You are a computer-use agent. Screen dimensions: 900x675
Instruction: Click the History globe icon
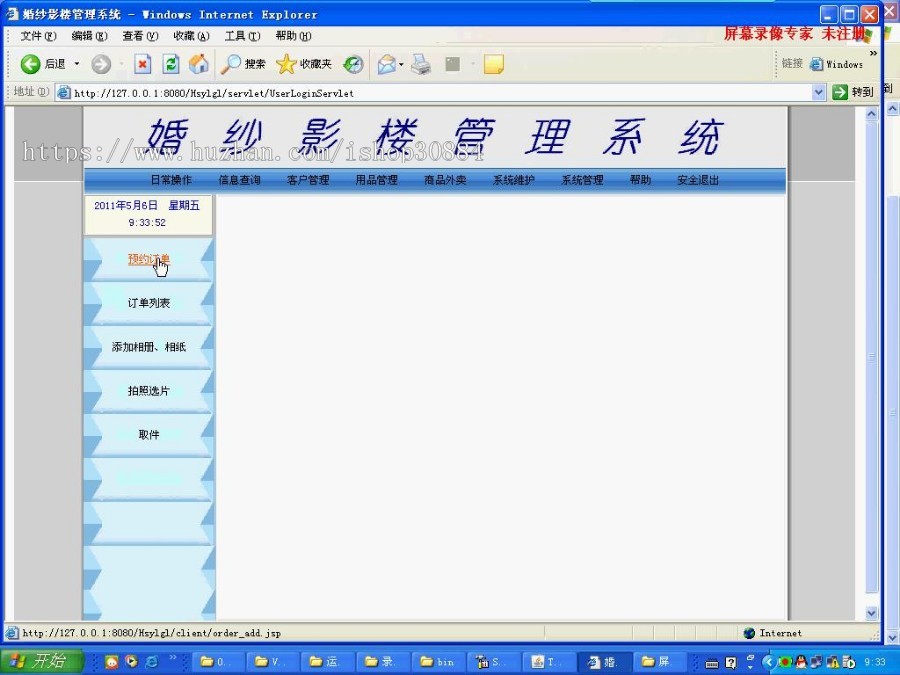pos(352,63)
